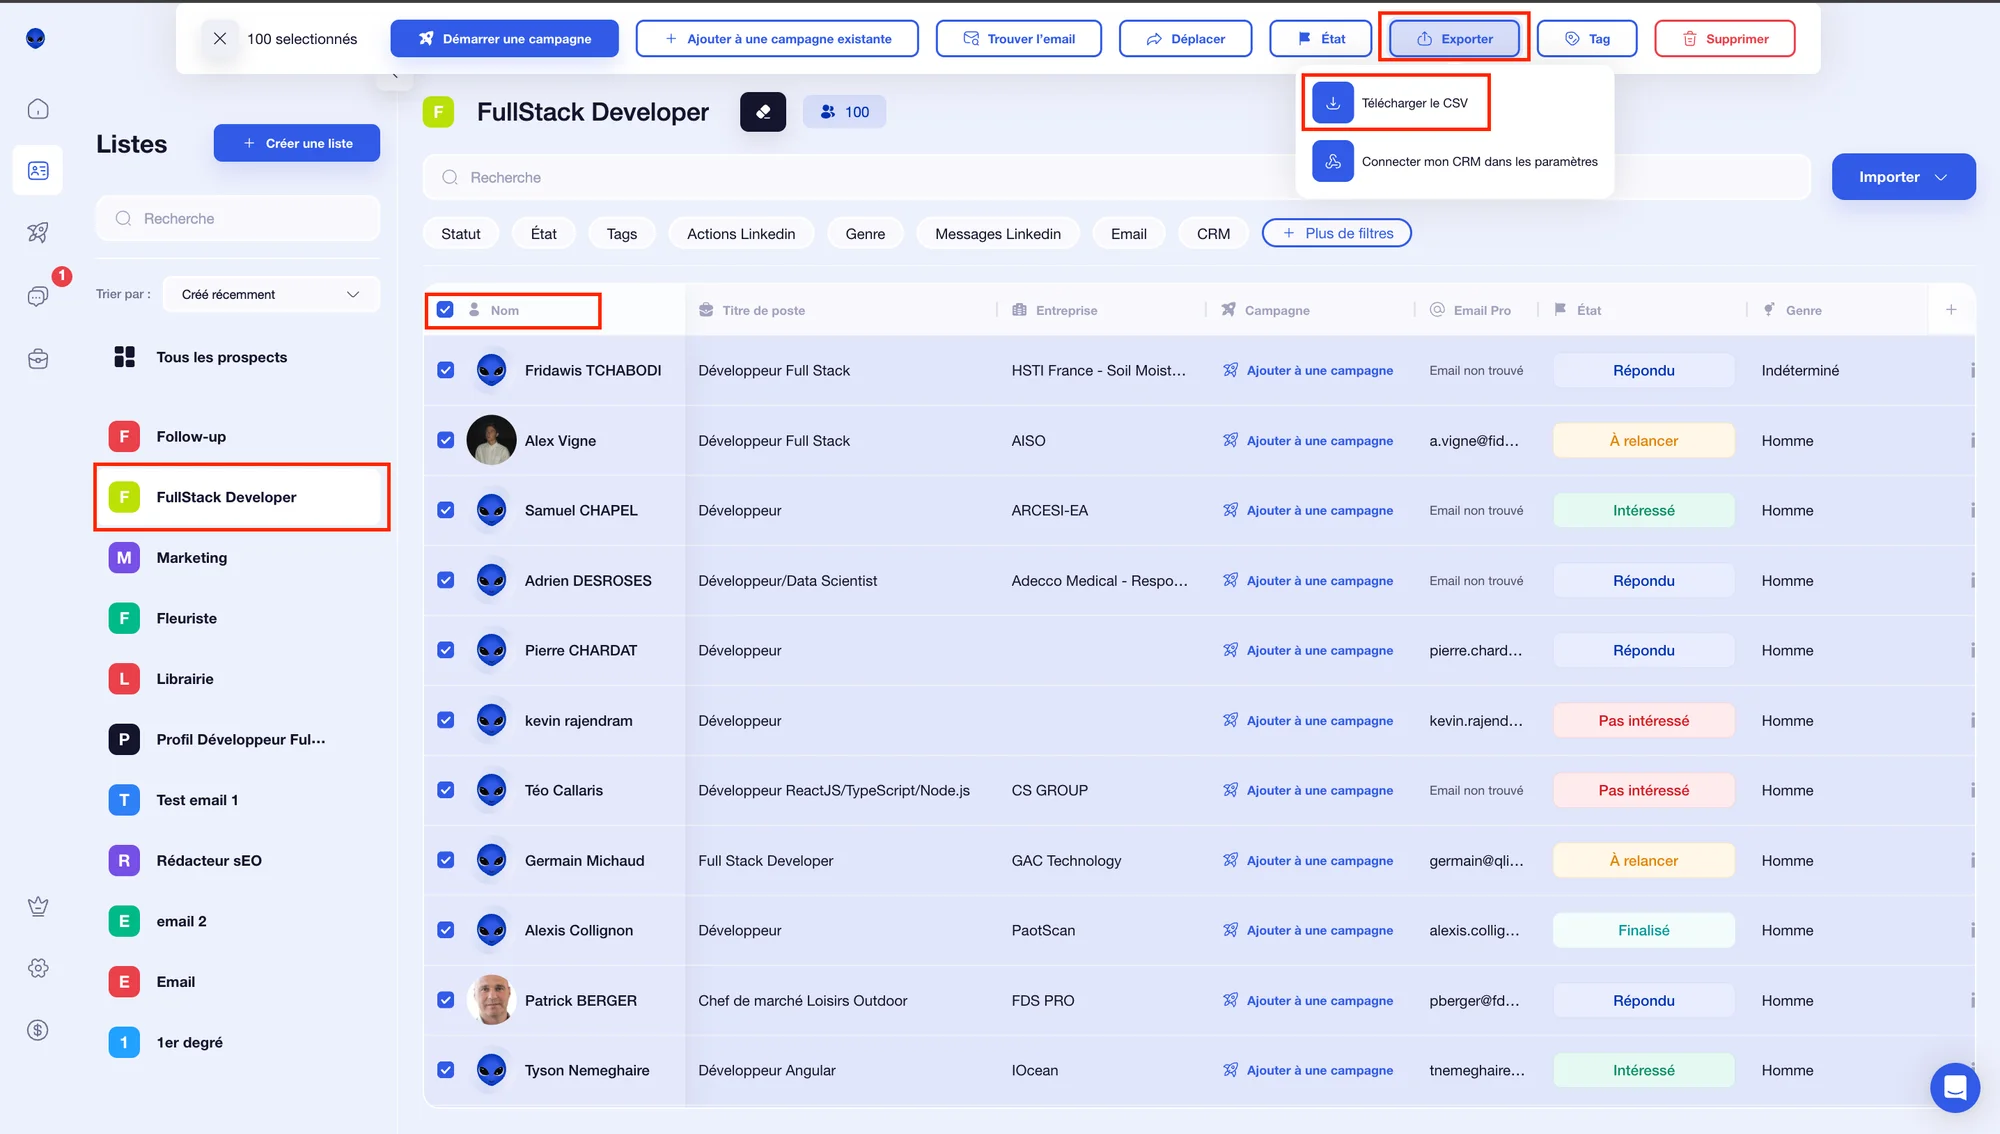Open the Actions Linkedin filter
This screenshot has height=1134, width=2000.
point(741,233)
